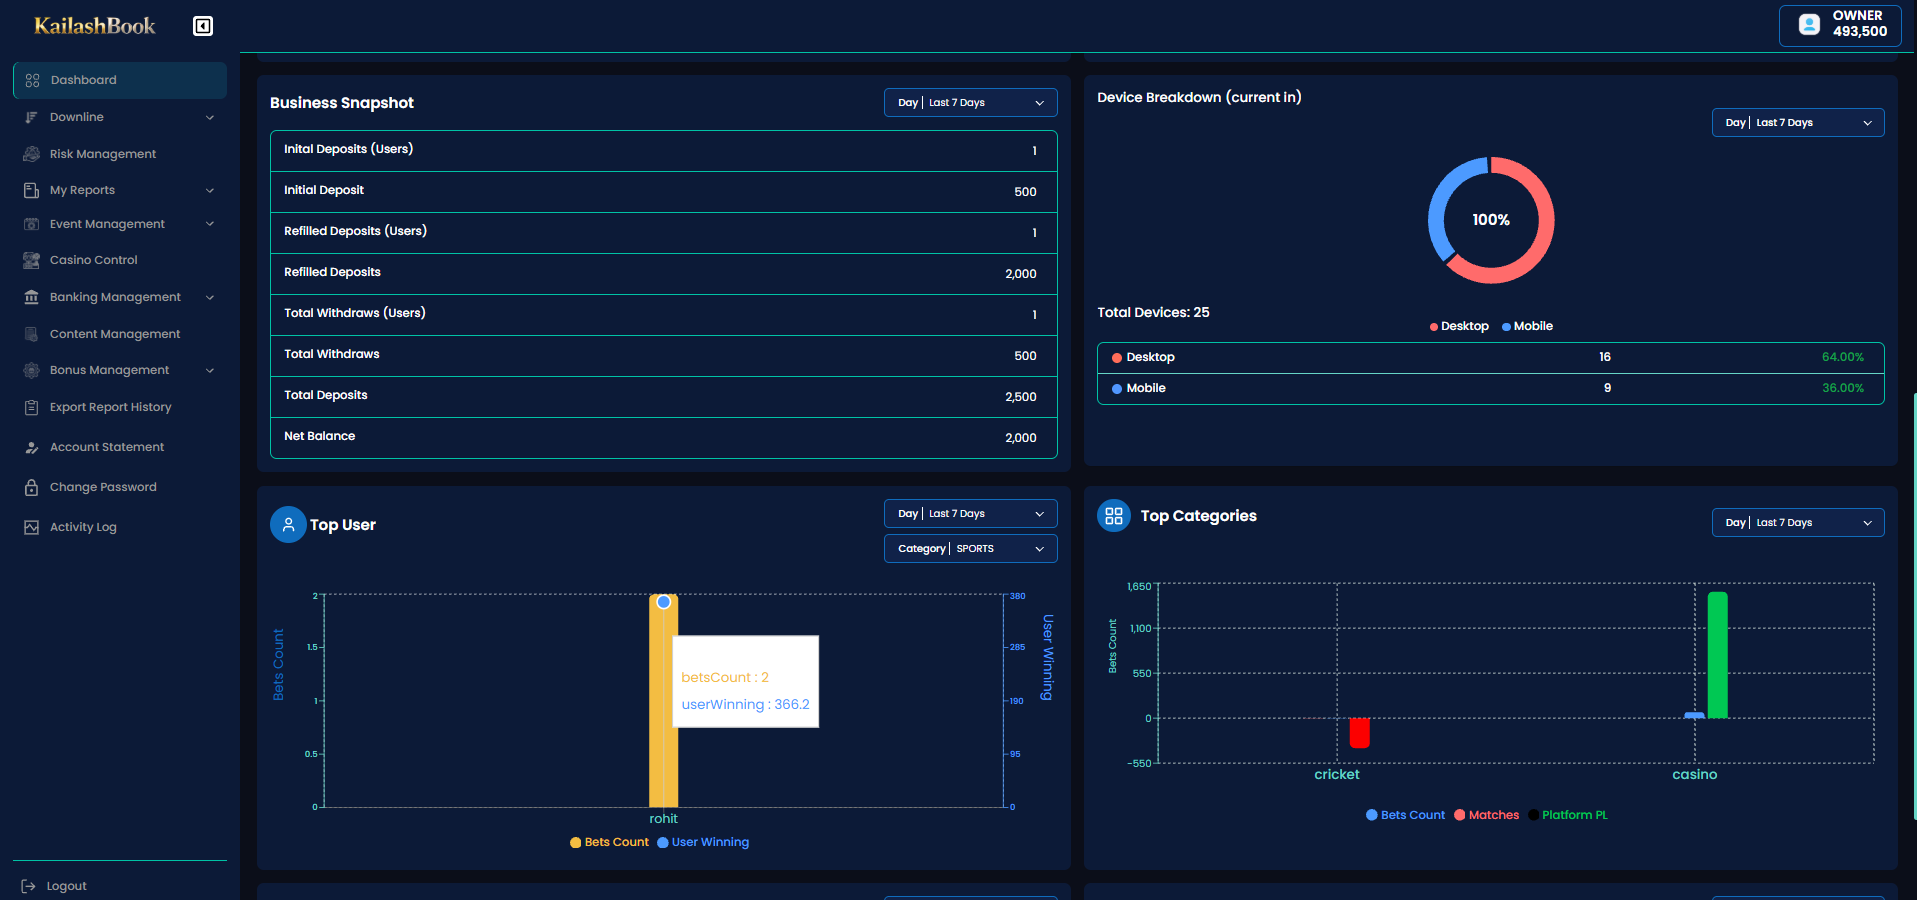Open Business Snapshot day range dropdown
Viewport: 1917px width, 900px height.
tap(970, 103)
